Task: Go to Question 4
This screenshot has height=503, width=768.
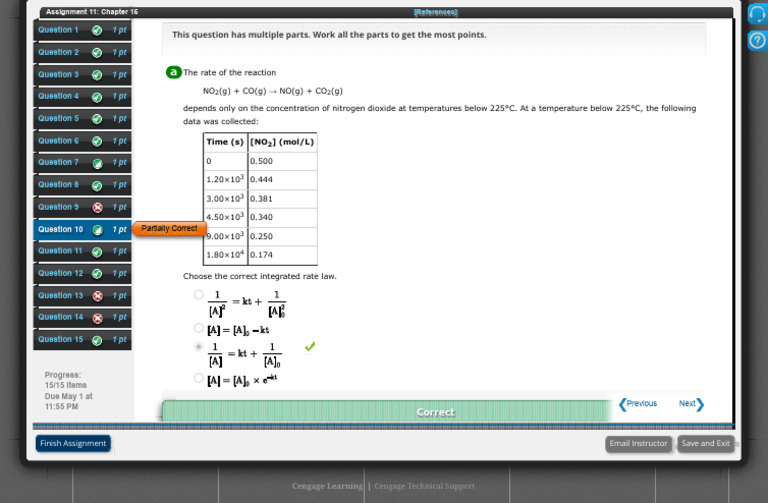Action: pyautogui.click(x=82, y=96)
